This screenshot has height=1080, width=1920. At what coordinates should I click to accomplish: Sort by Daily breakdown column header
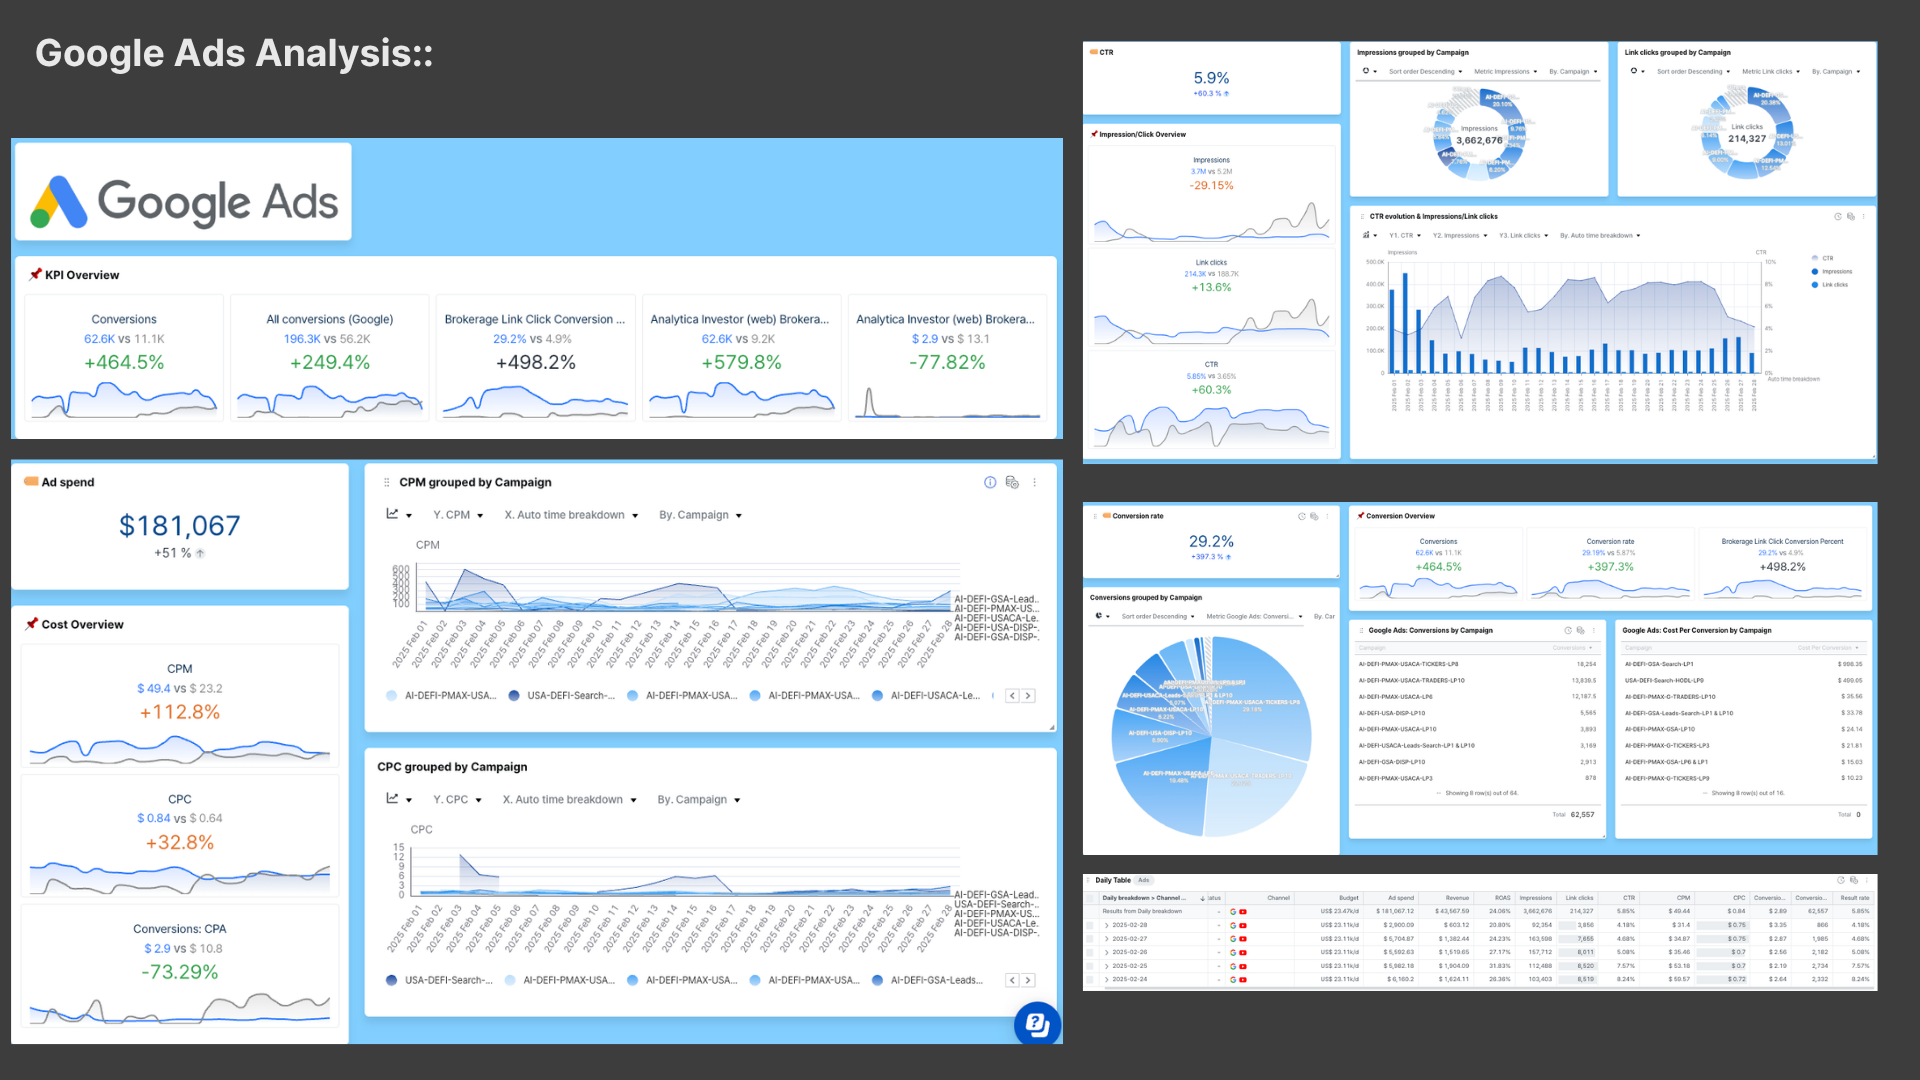click(x=1142, y=898)
